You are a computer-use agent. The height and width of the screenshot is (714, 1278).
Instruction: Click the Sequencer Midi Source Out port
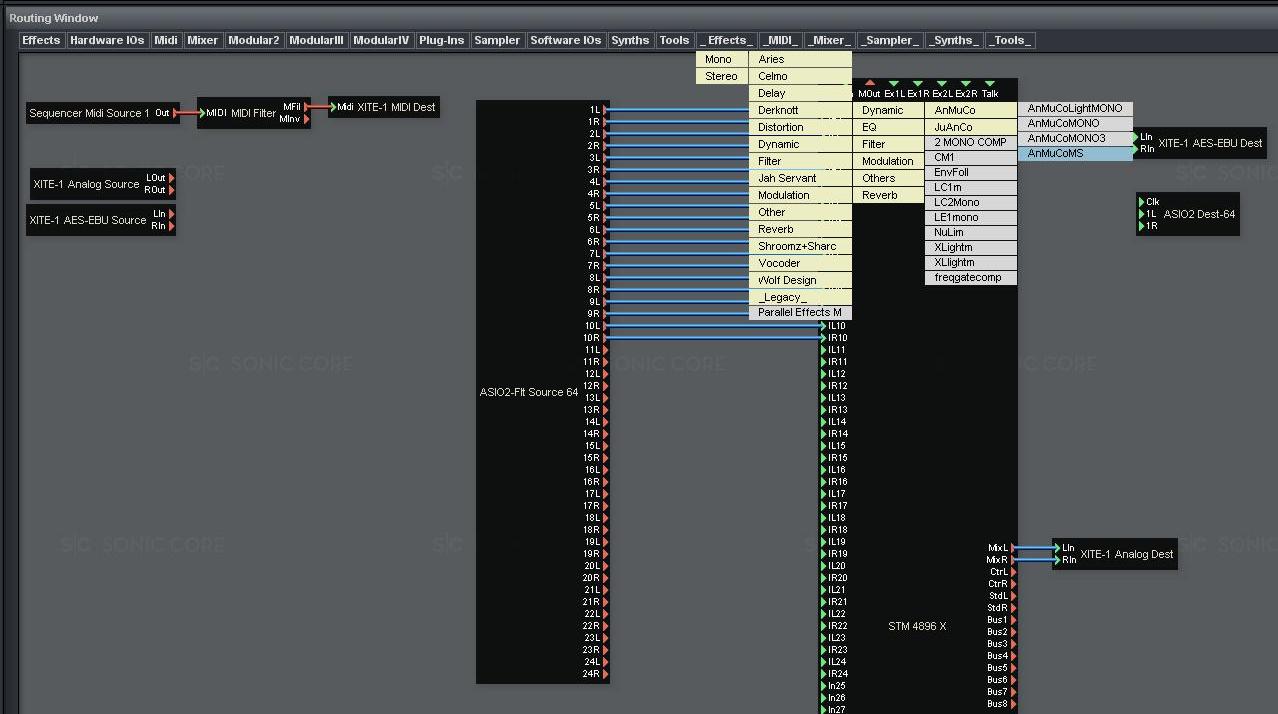click(x=176, y=114)
